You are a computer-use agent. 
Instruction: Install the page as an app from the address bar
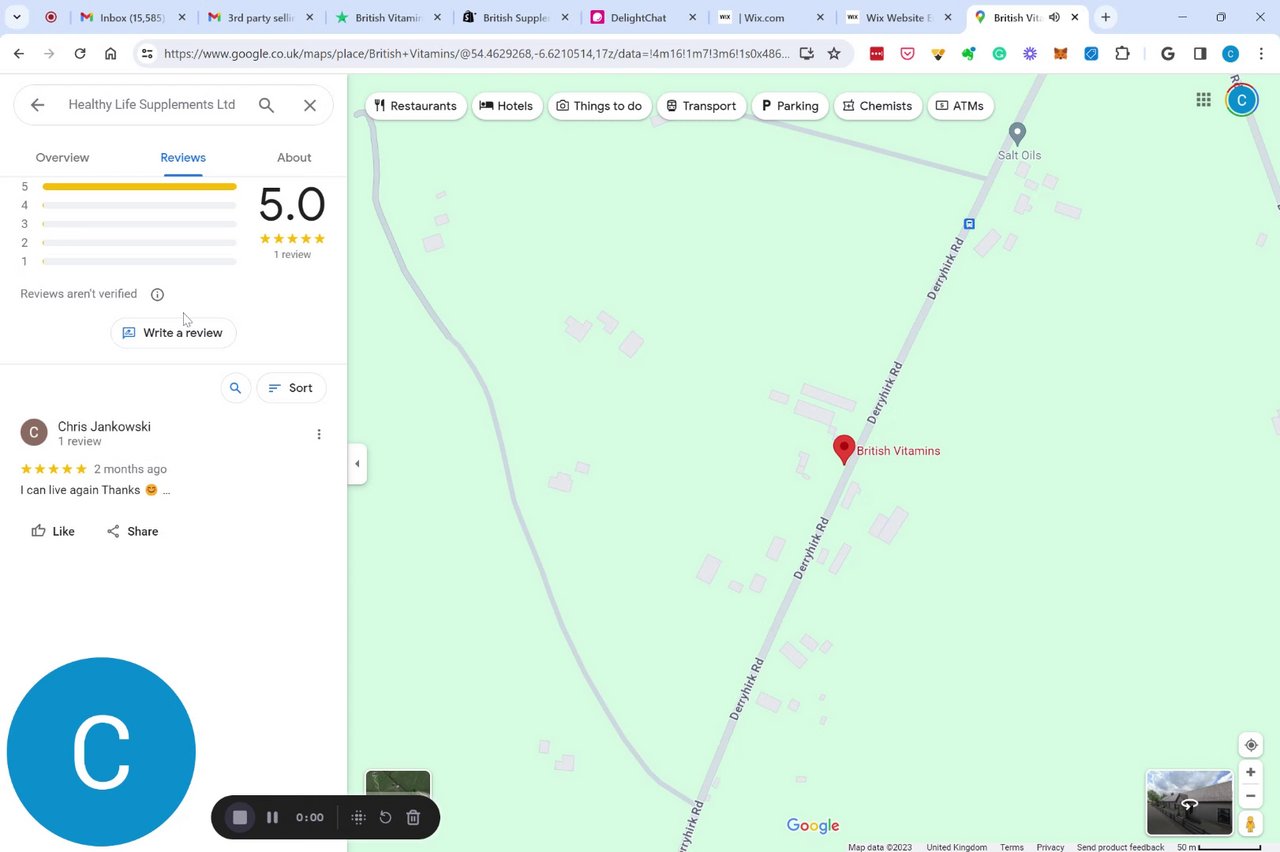(807, 54)
